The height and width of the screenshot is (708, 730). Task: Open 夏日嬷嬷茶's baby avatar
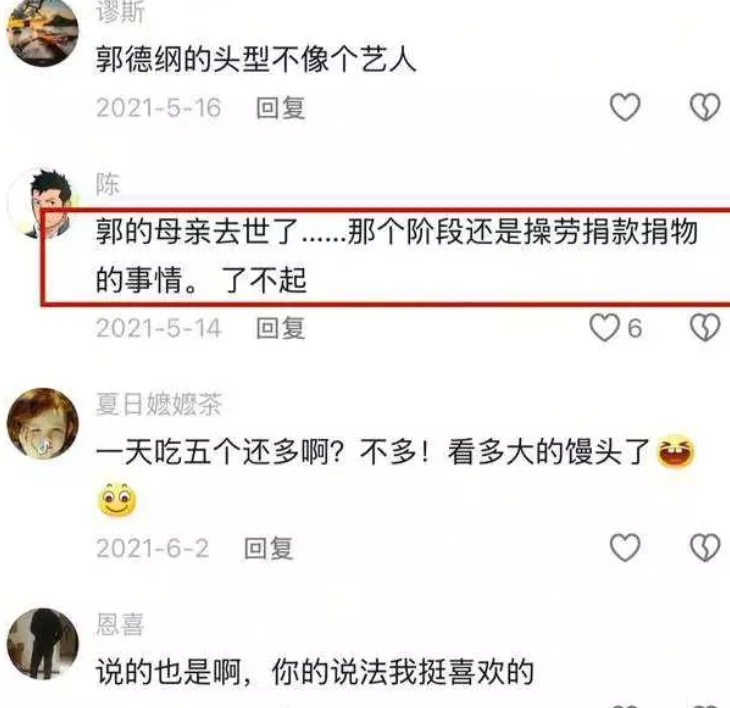coord(43,423)
